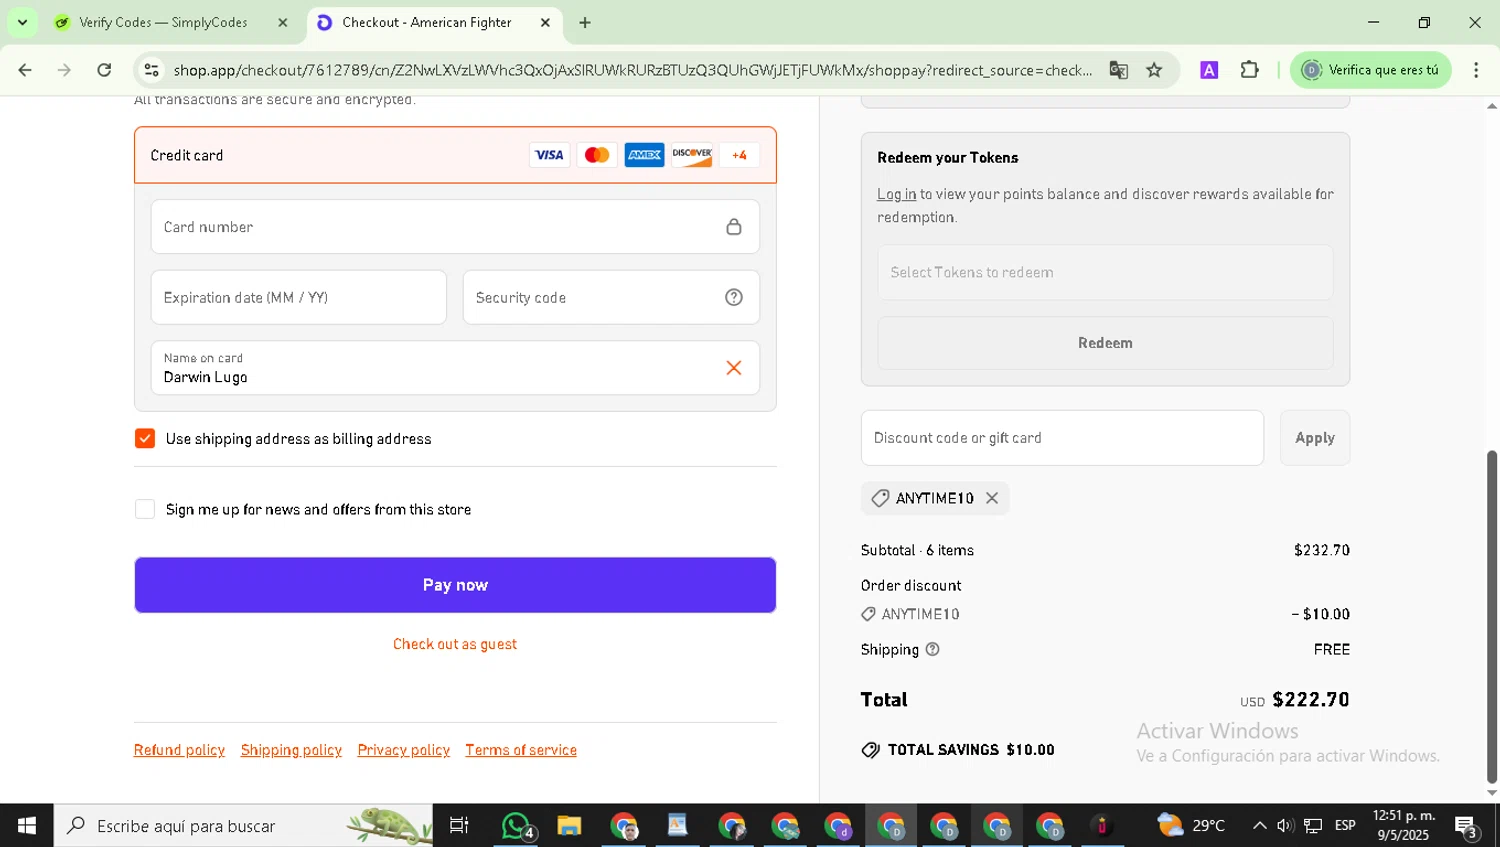The width and height of the screenshot is (1500, 847).
Task: Click the Pay now button
Action: tap(455, 585)
